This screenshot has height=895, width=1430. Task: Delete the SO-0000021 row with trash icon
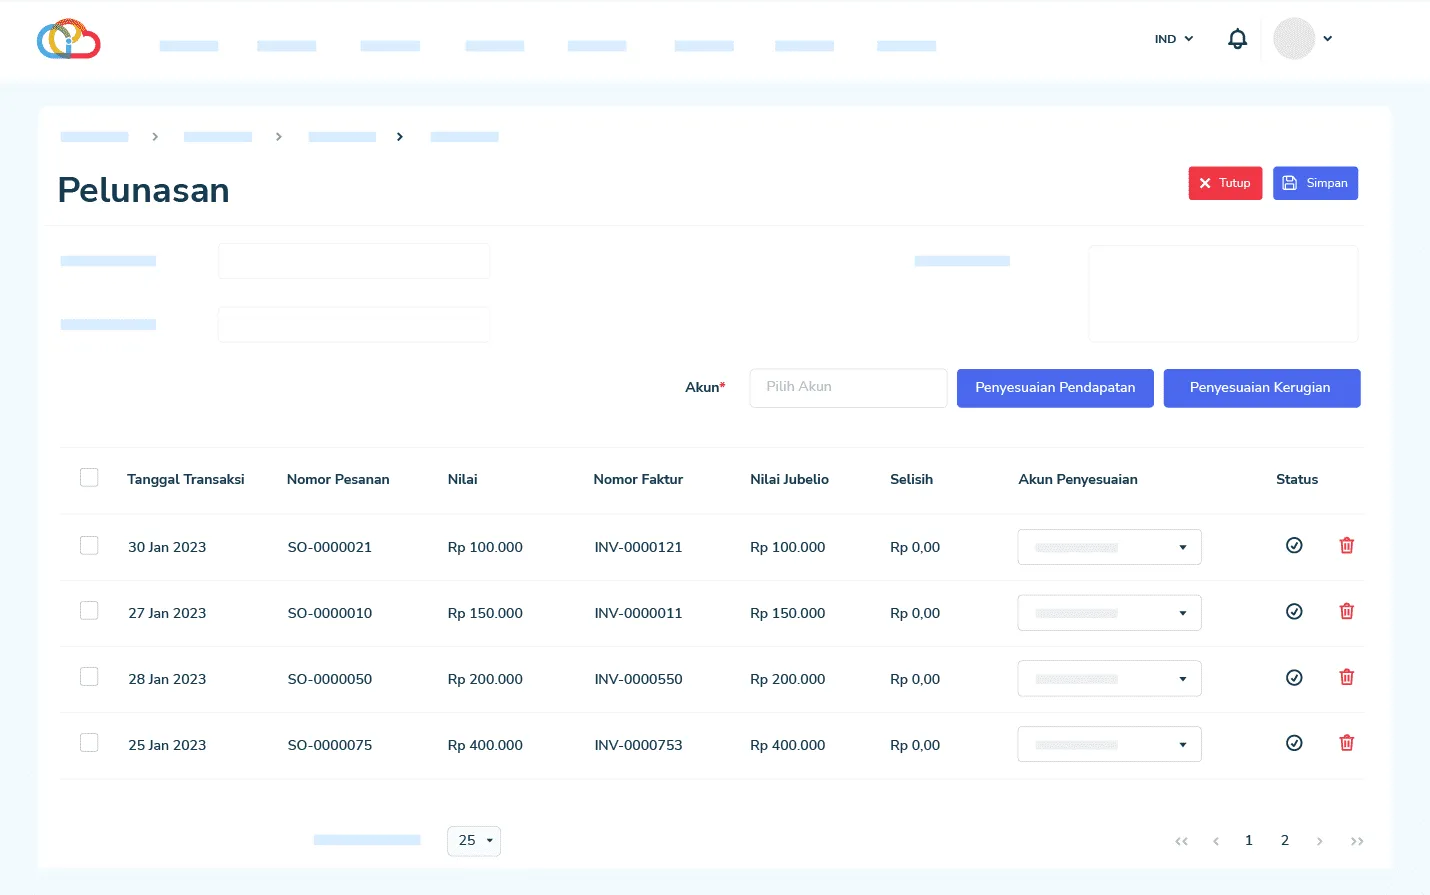(x=1347, y=545)
